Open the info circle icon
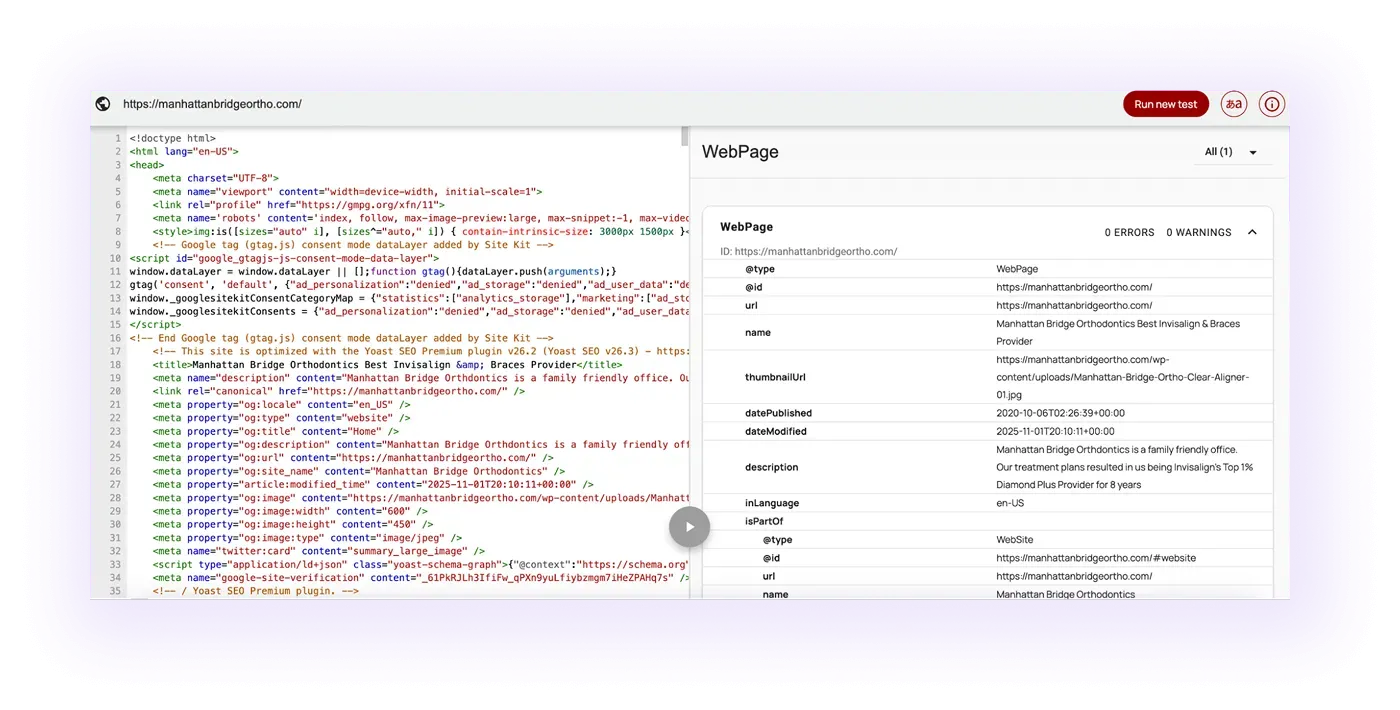 click(x=1272, y=104)
